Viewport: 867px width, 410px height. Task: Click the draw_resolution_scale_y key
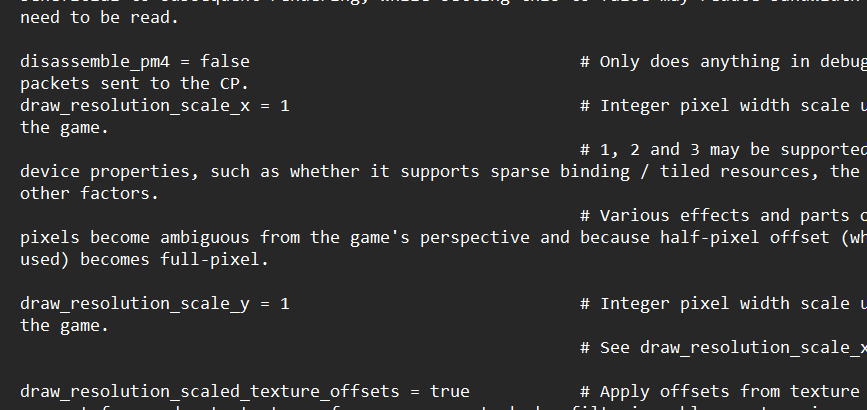[135, 304]
